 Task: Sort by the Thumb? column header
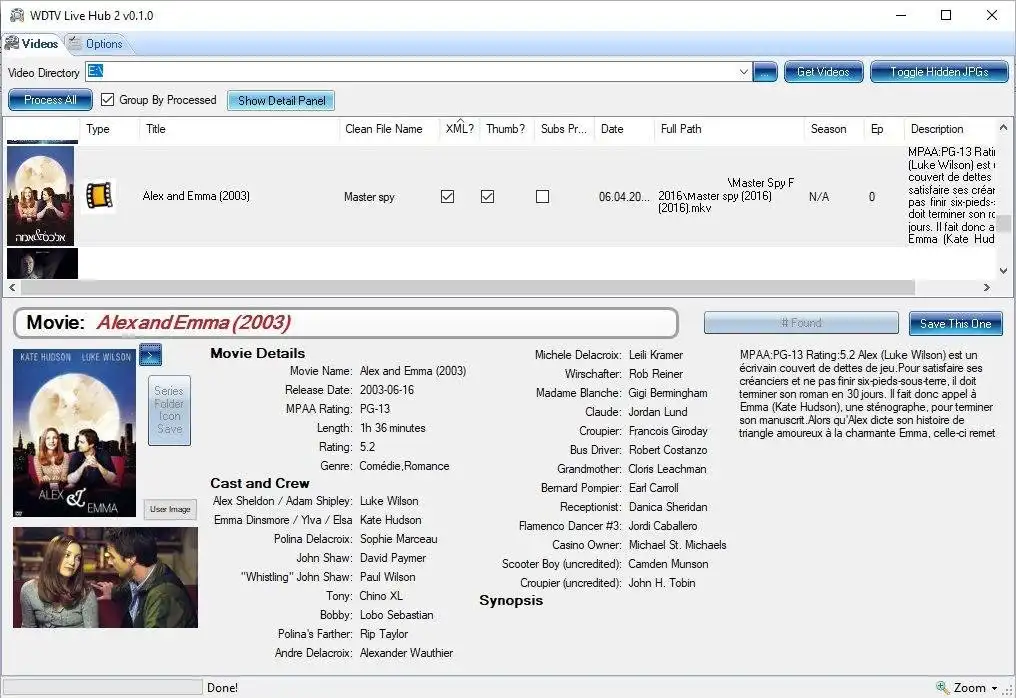pyautogui.click(x=507, y=129)
